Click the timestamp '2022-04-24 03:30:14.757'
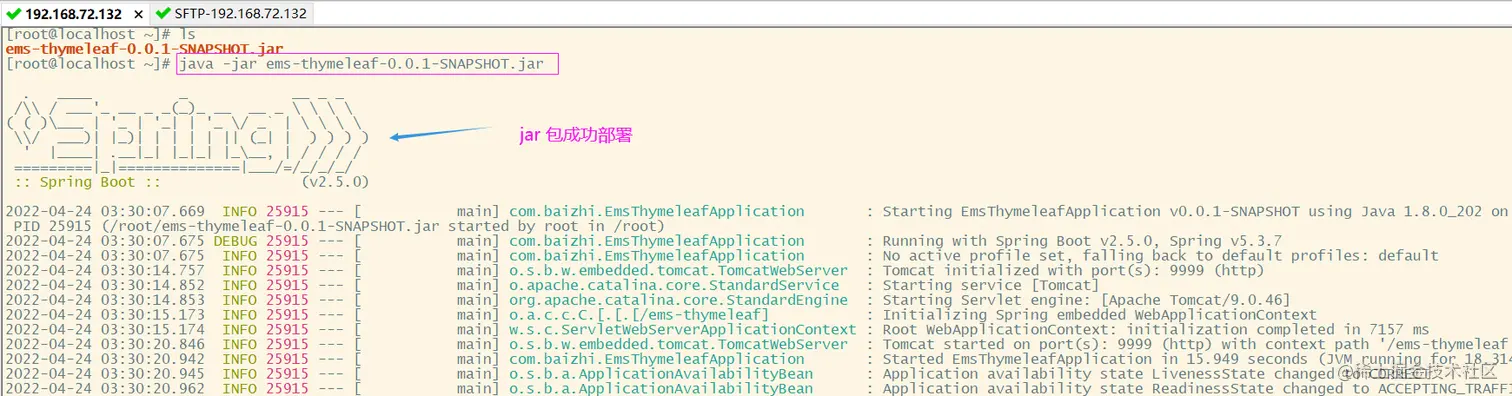The width and height of the screenshot is (1512, 396). [105, 271]
